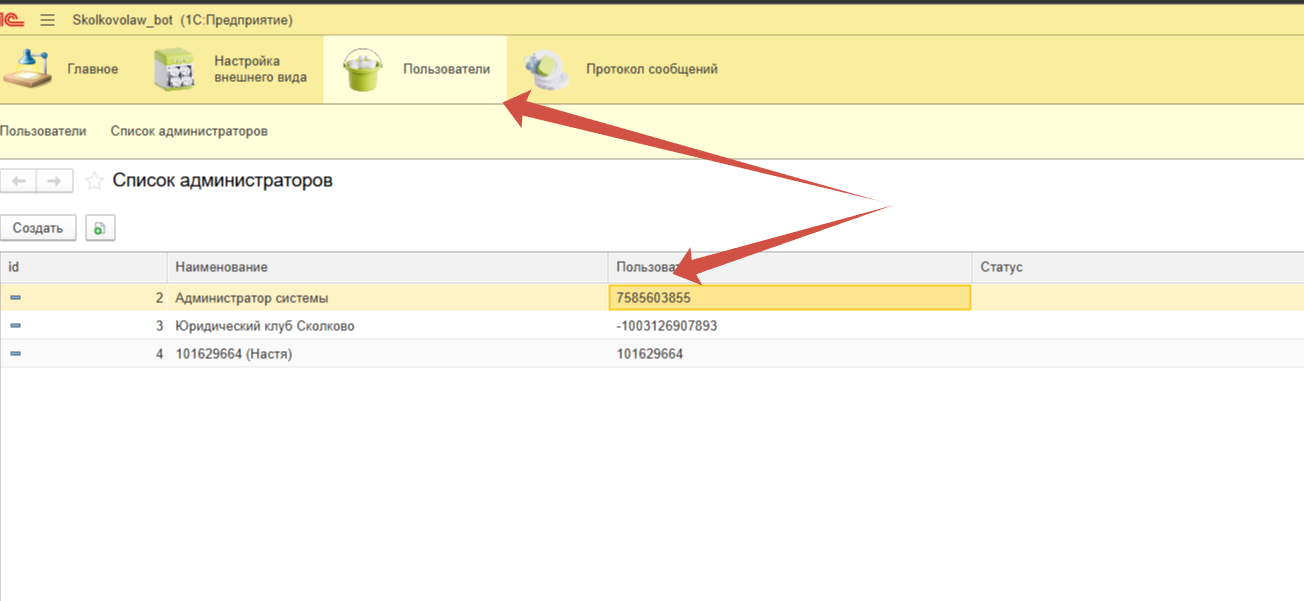This screenshot has width=1304, height=601.
Task: Click the Протокол сообщений plates icon
Action: (546, 70)
